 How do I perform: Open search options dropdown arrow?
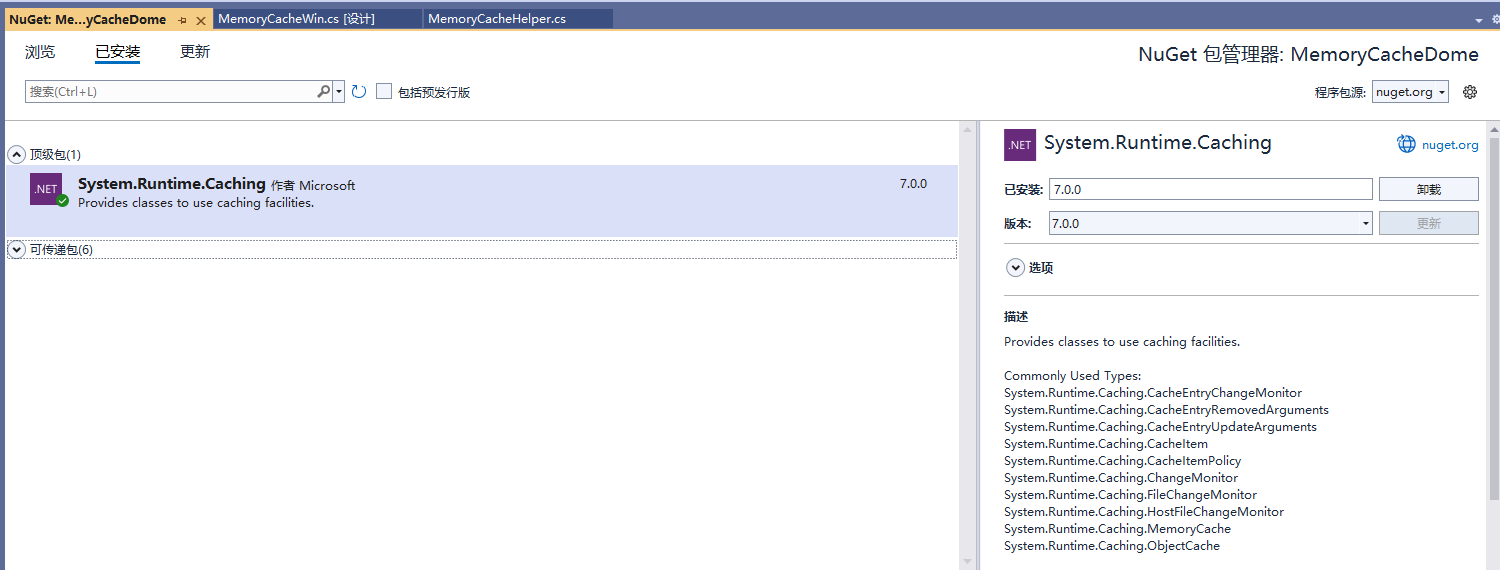[x=339, y=92]
